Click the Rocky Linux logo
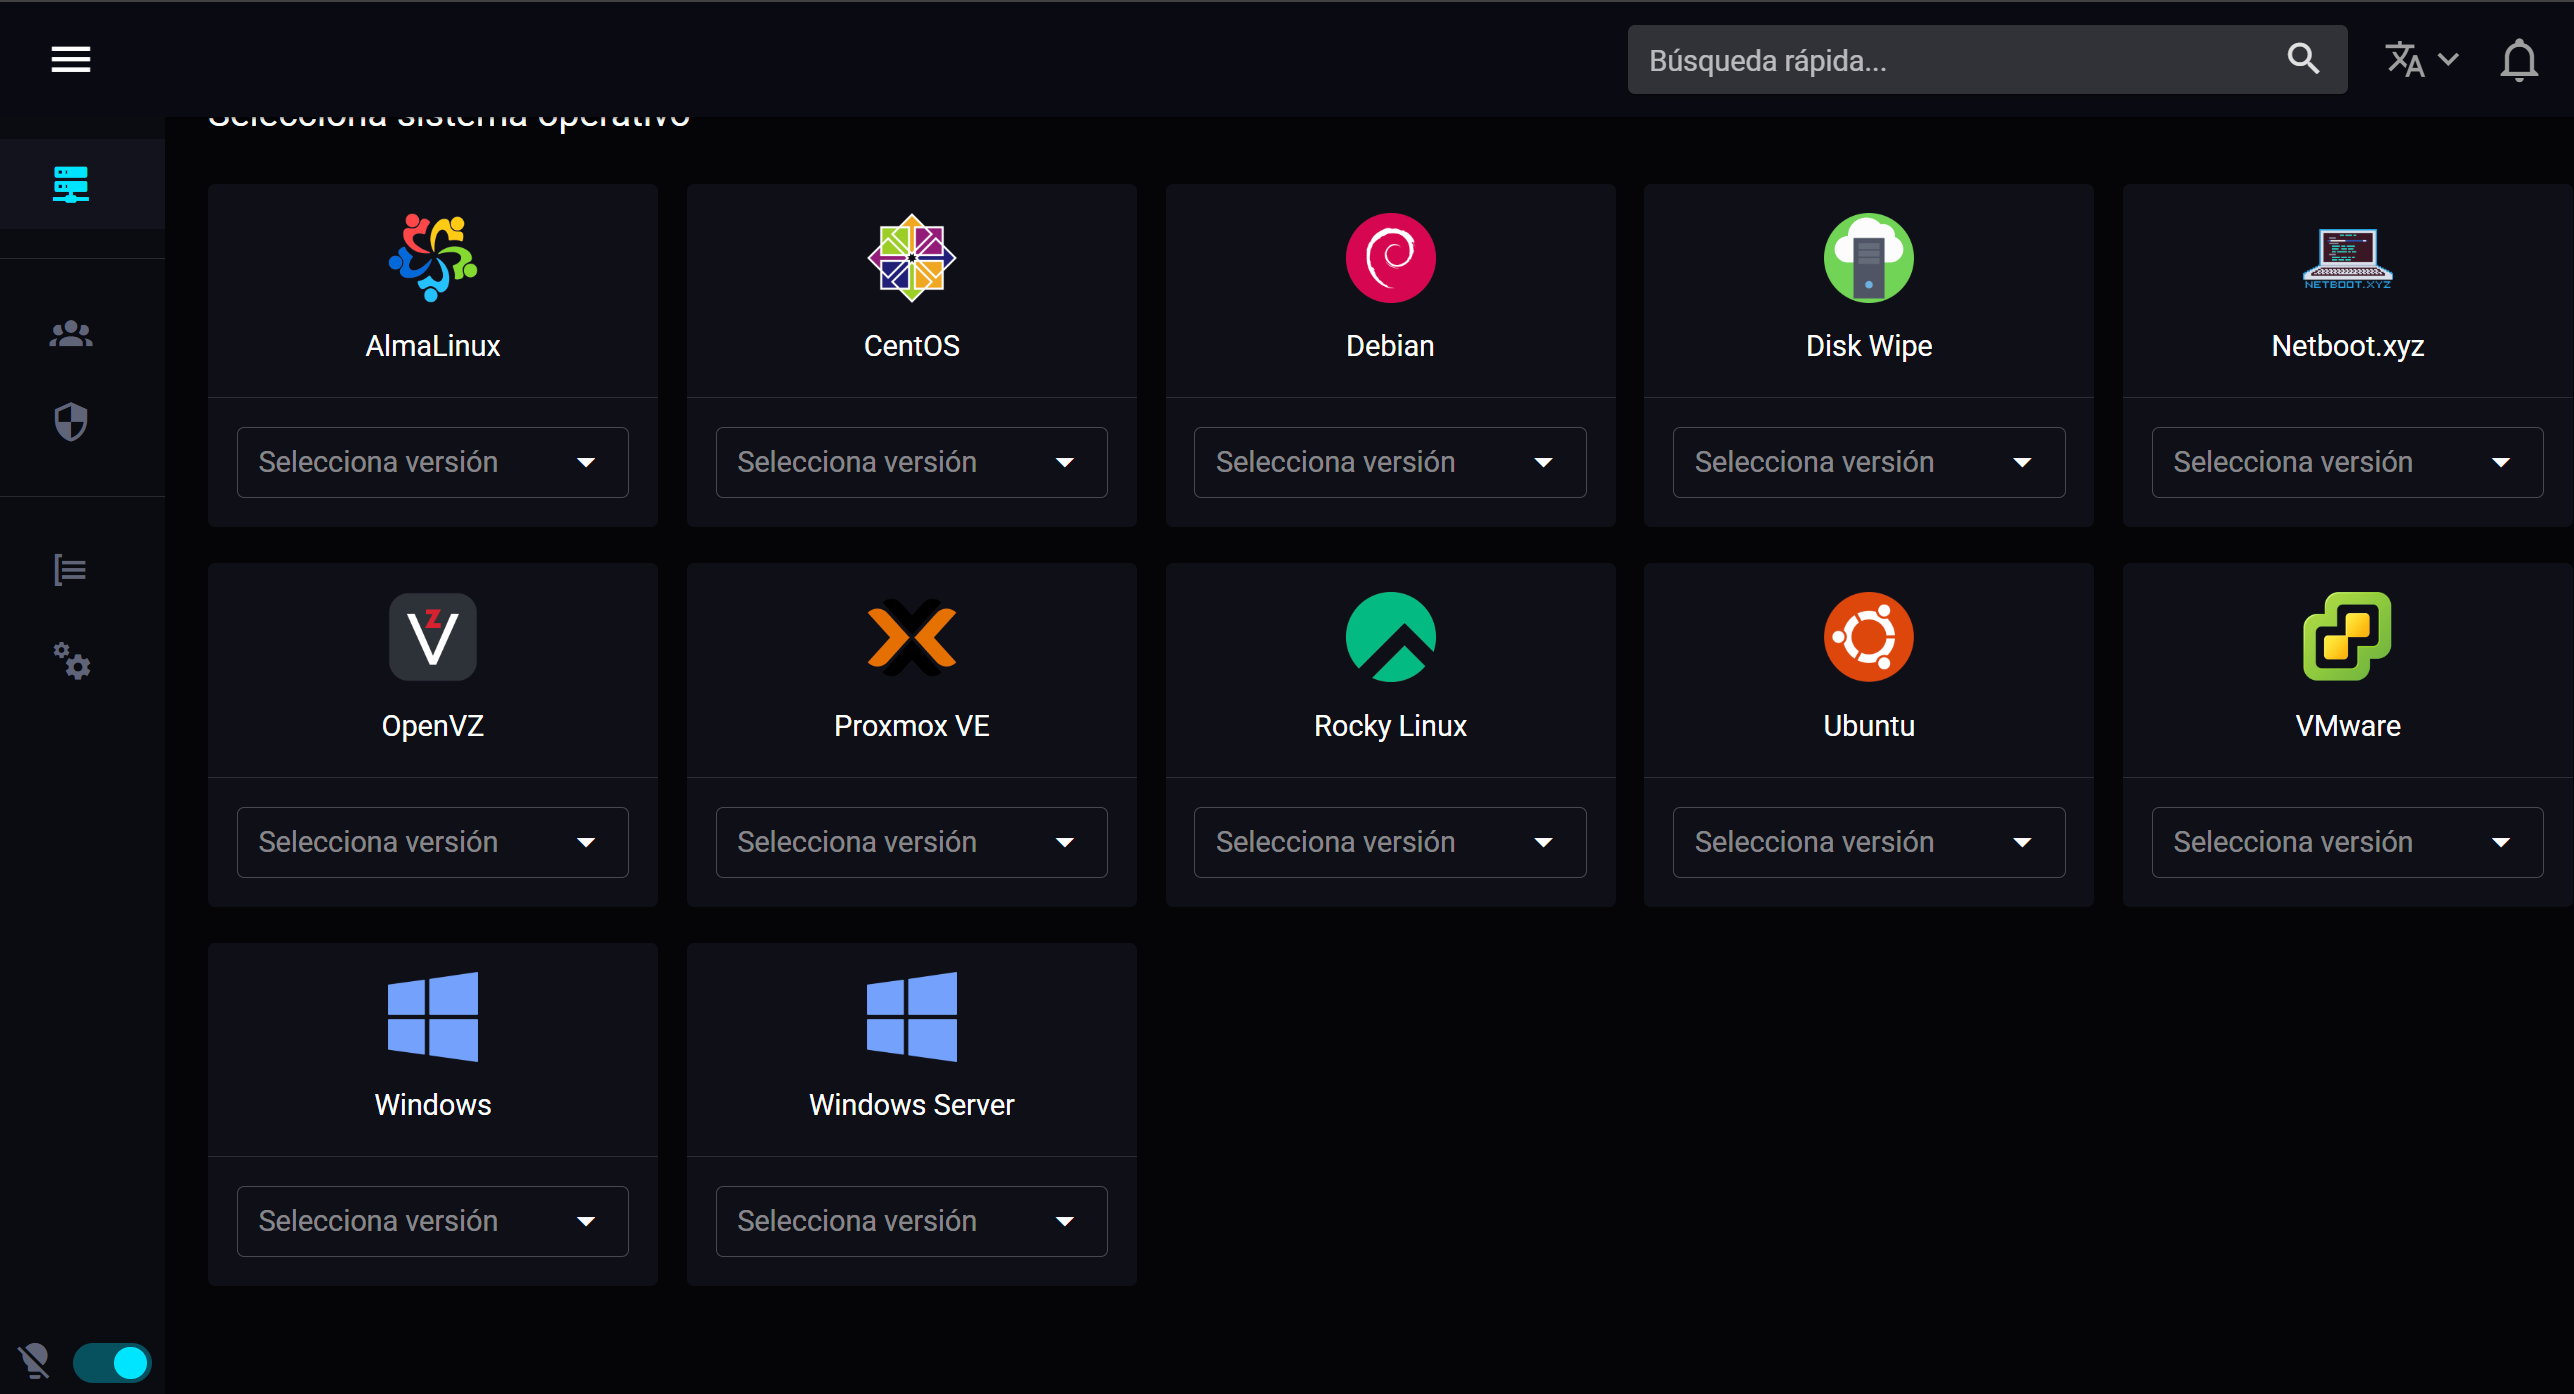 click(x=1391, y=637)
